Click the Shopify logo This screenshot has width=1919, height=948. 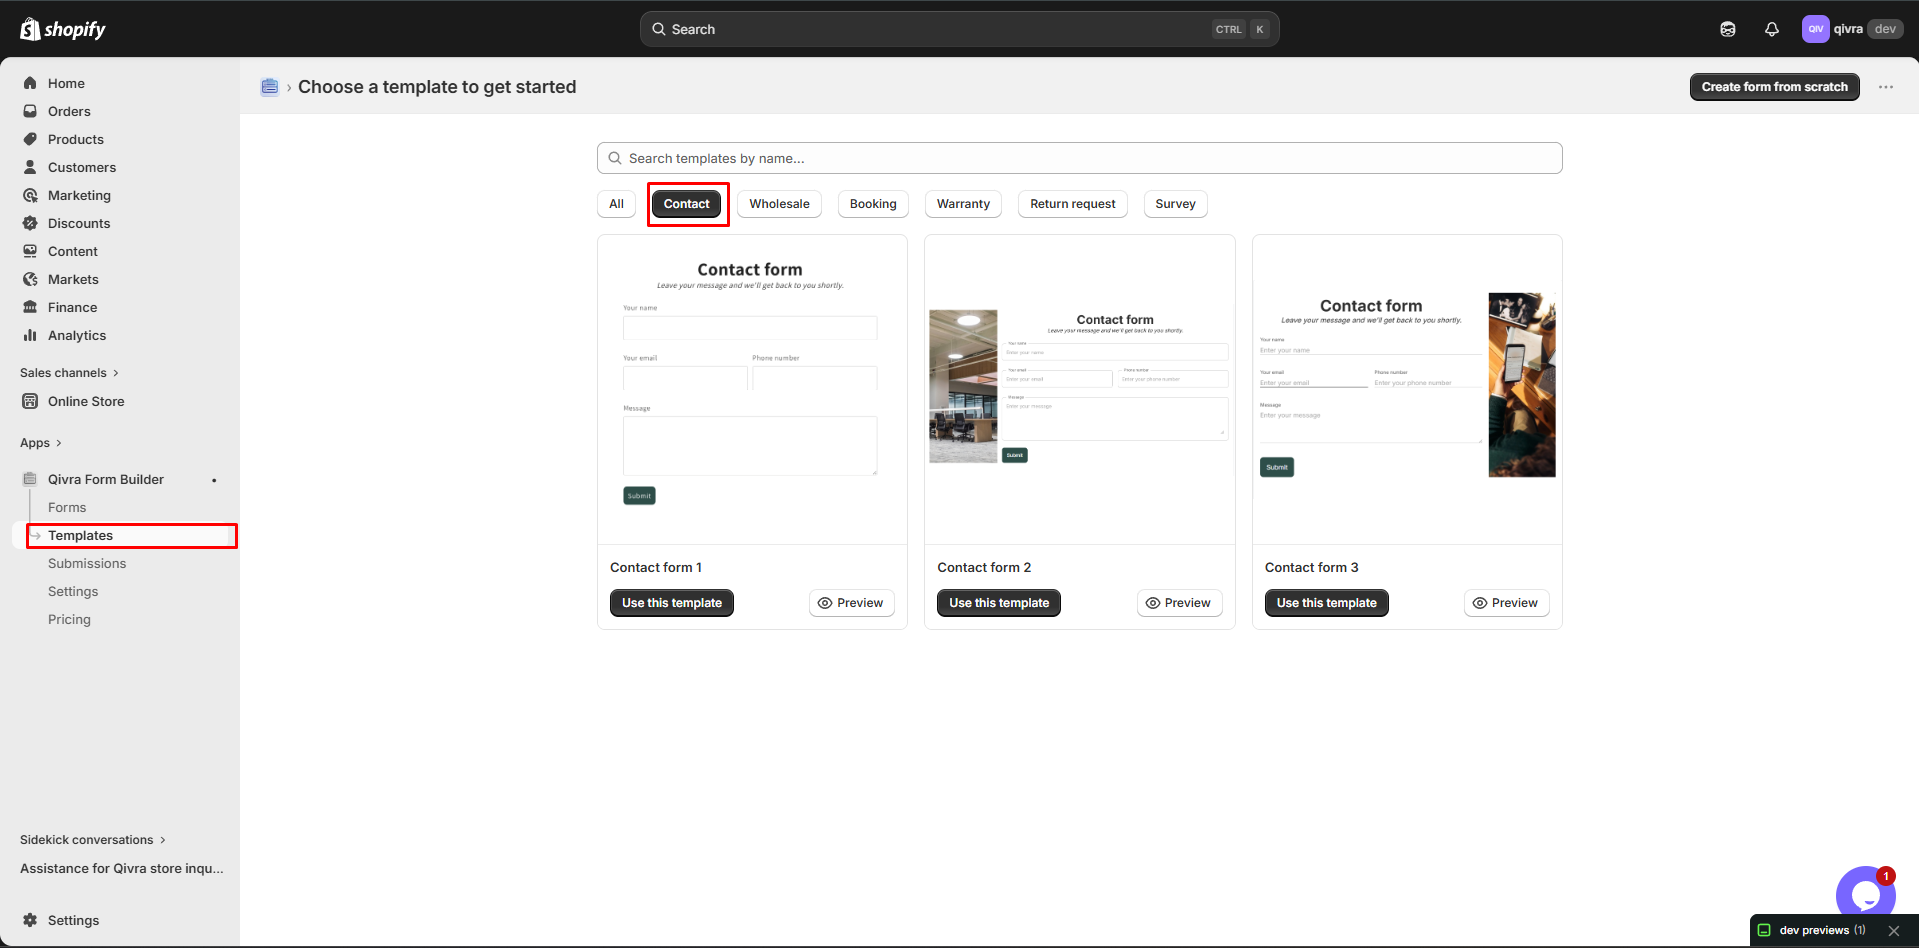point(63,29)
